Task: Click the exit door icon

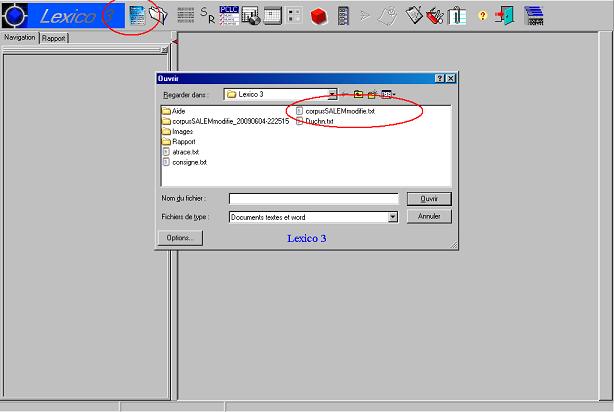Action: tap(504, 16)
